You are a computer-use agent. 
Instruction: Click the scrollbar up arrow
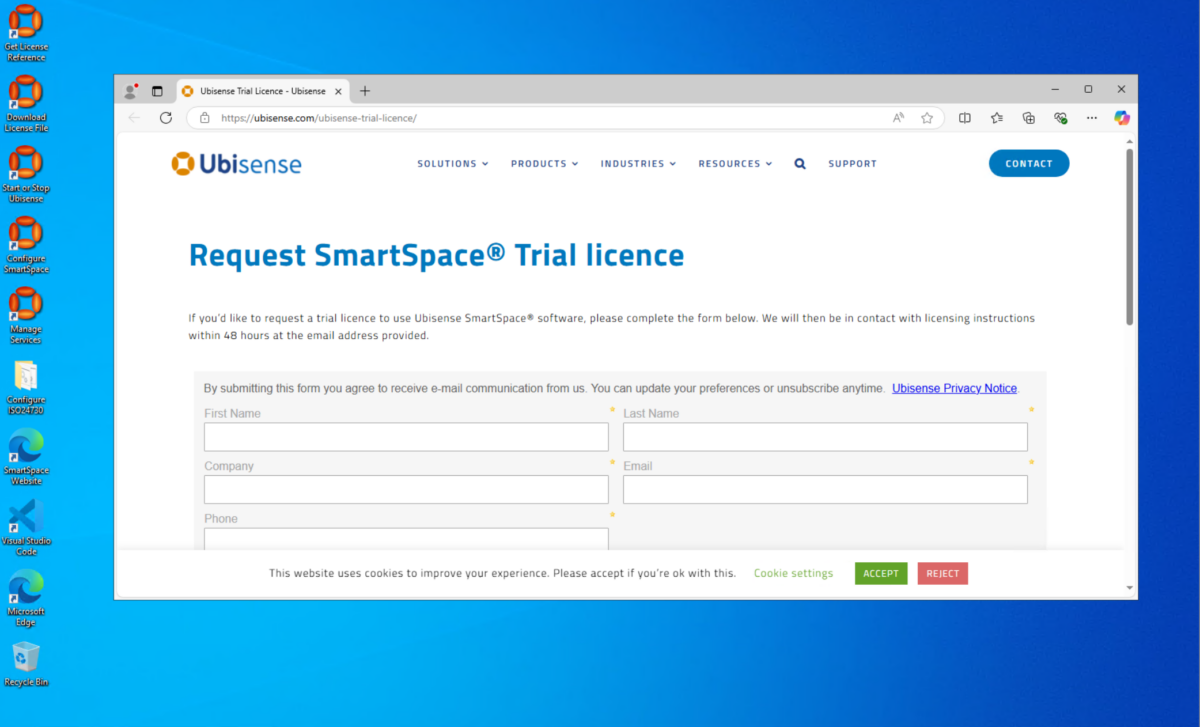tap(1130, 141)
